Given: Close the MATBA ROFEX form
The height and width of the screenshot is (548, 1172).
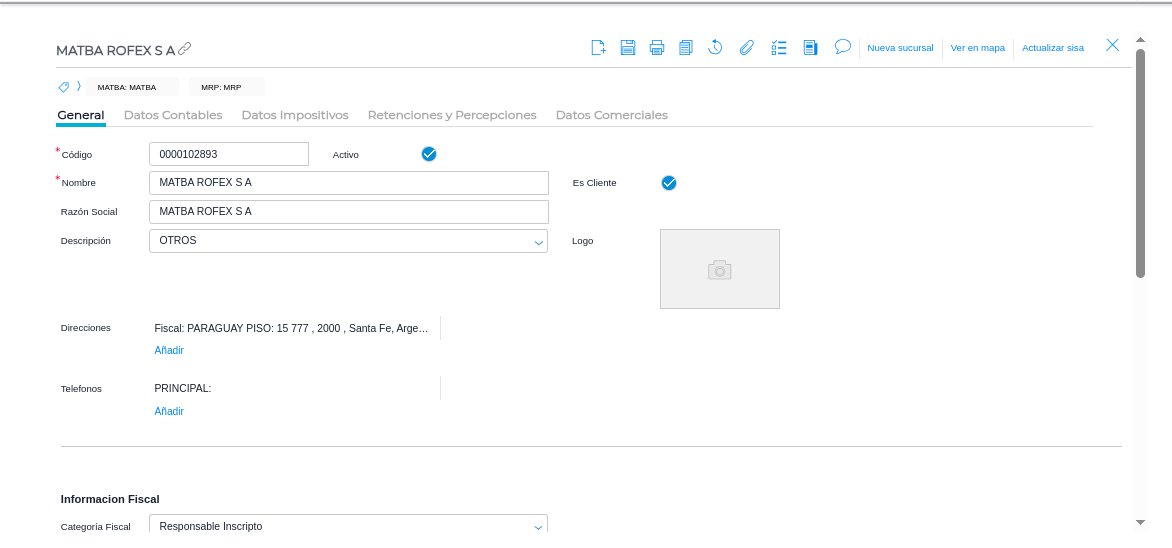Looking at the screenshot, I should tap(1112, 45).
